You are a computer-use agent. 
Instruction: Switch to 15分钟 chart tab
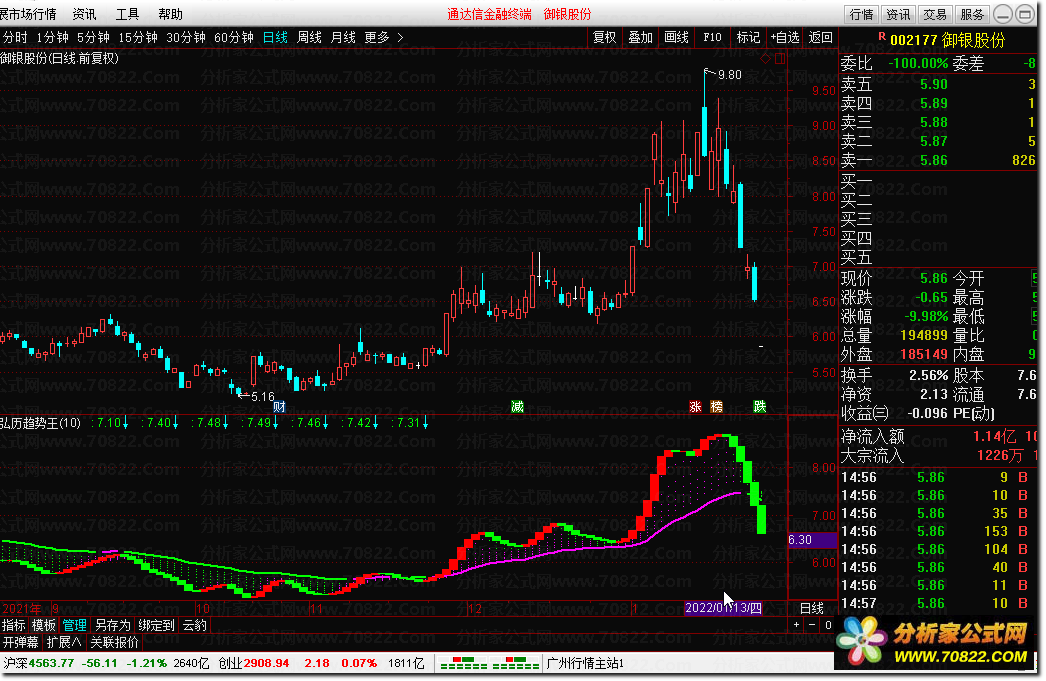point(138,37)
